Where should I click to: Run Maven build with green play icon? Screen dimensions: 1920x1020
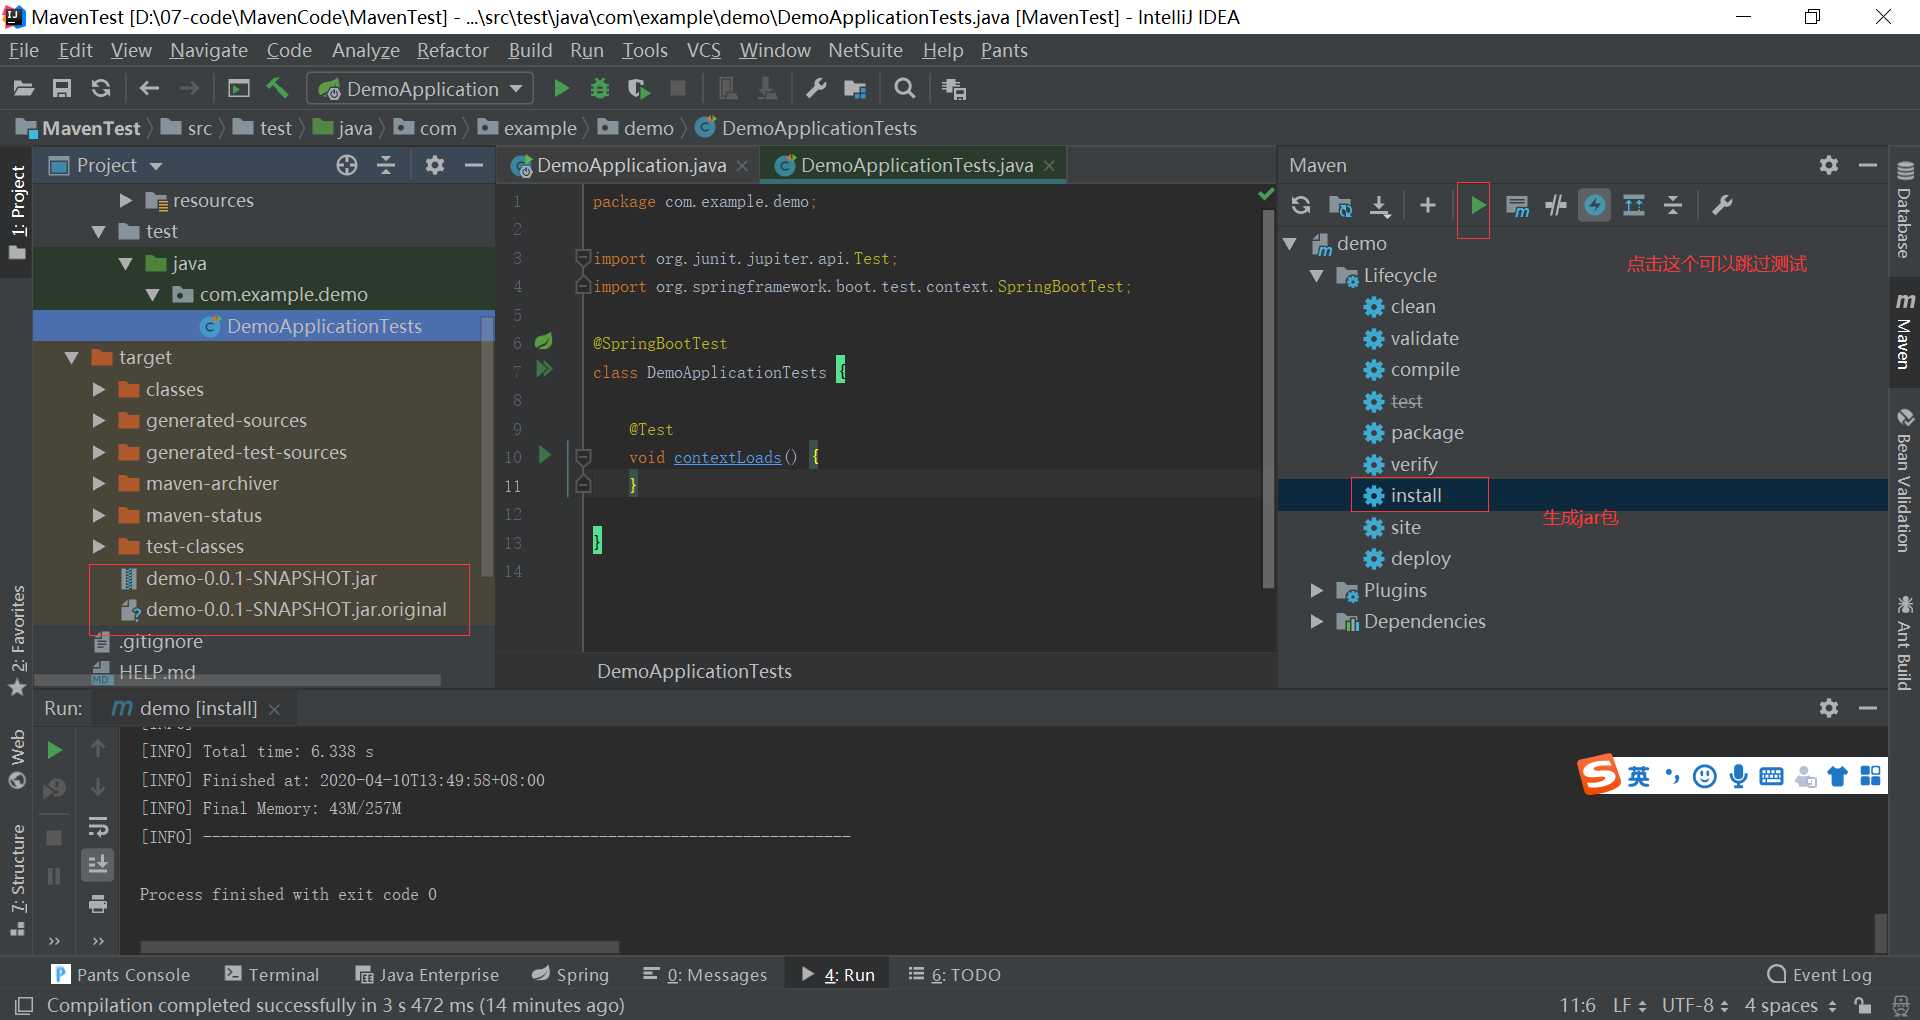(1477, 206)
